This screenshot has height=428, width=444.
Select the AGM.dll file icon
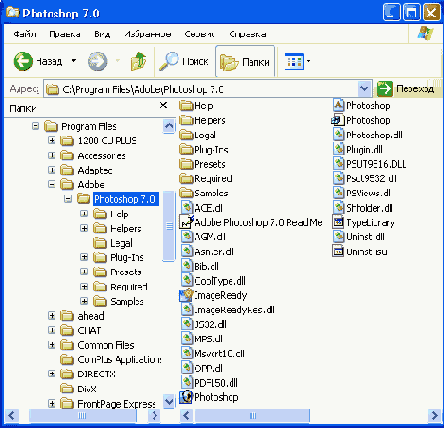tap(187, 237)
